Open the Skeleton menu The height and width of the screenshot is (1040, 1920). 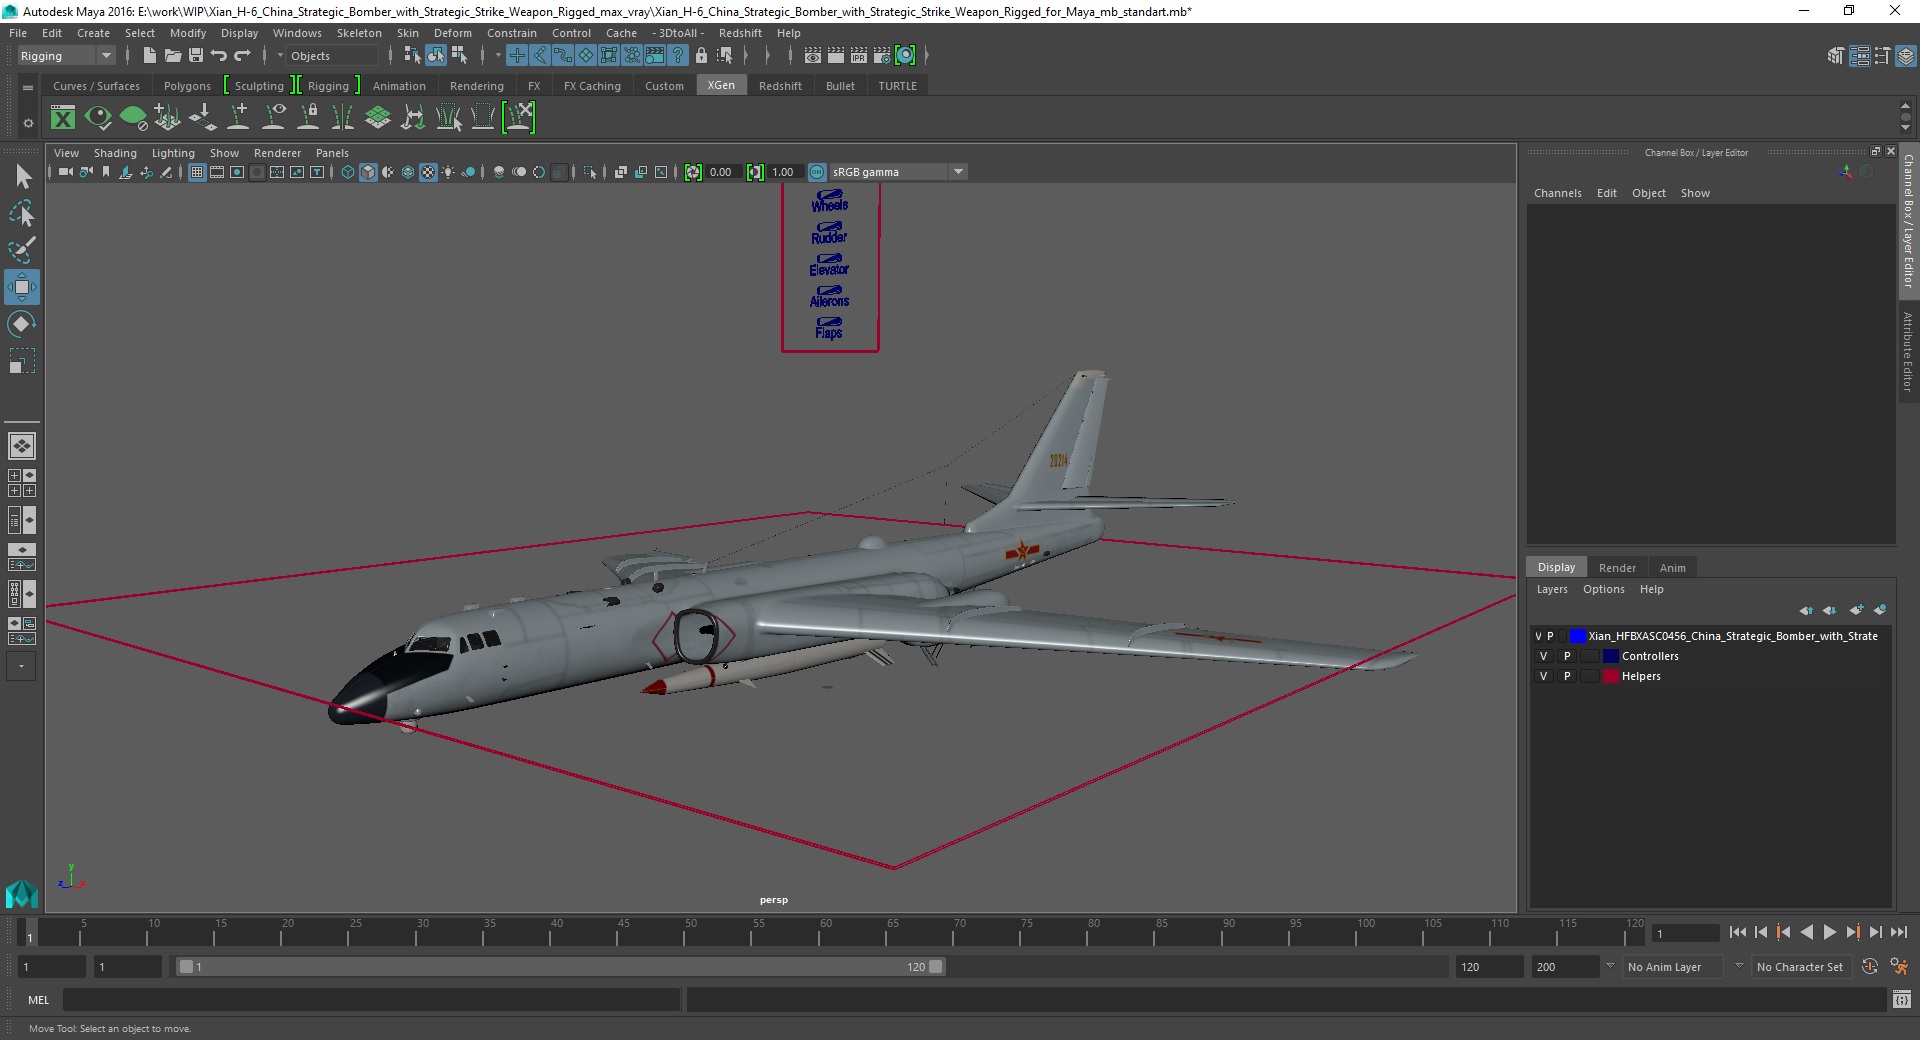coord(359,33)
